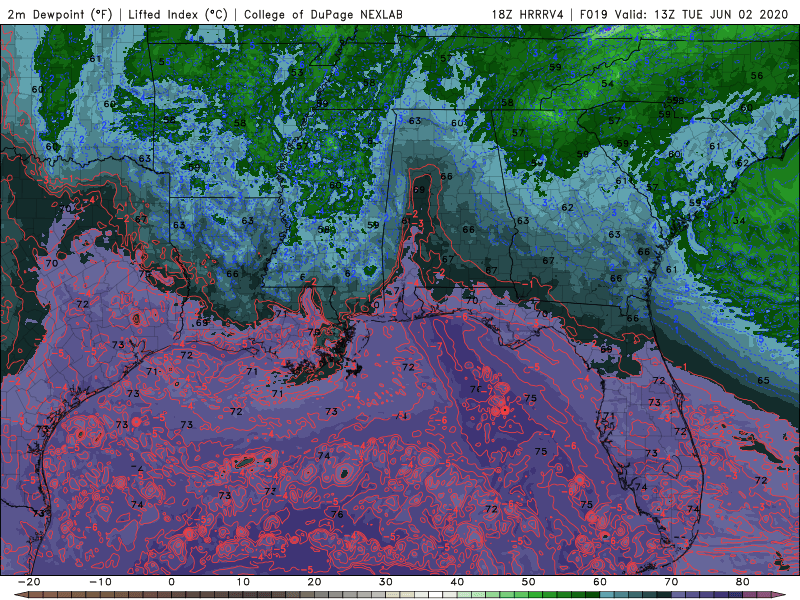Click the "50" color scale label
The width and height of the screenshot is (800, 600).
529,582
